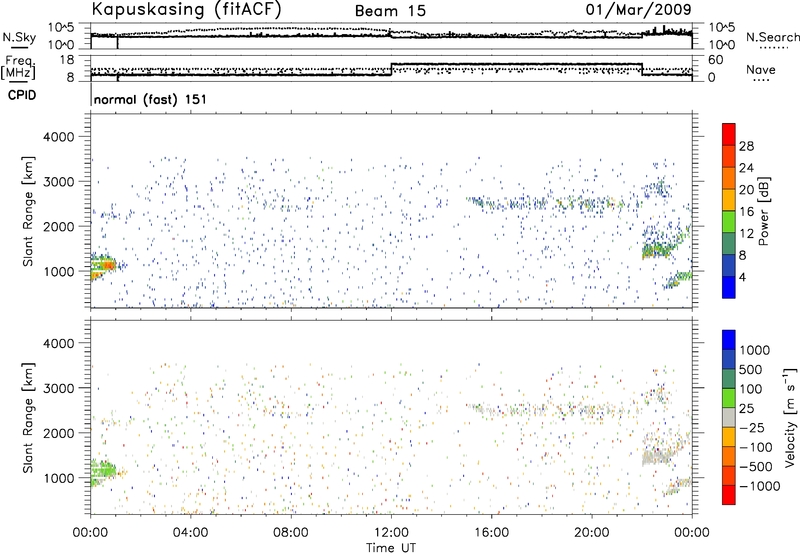
Task: Click the Kapuskasing (fitACF) plot title
Action: click(x=186, y=9)
